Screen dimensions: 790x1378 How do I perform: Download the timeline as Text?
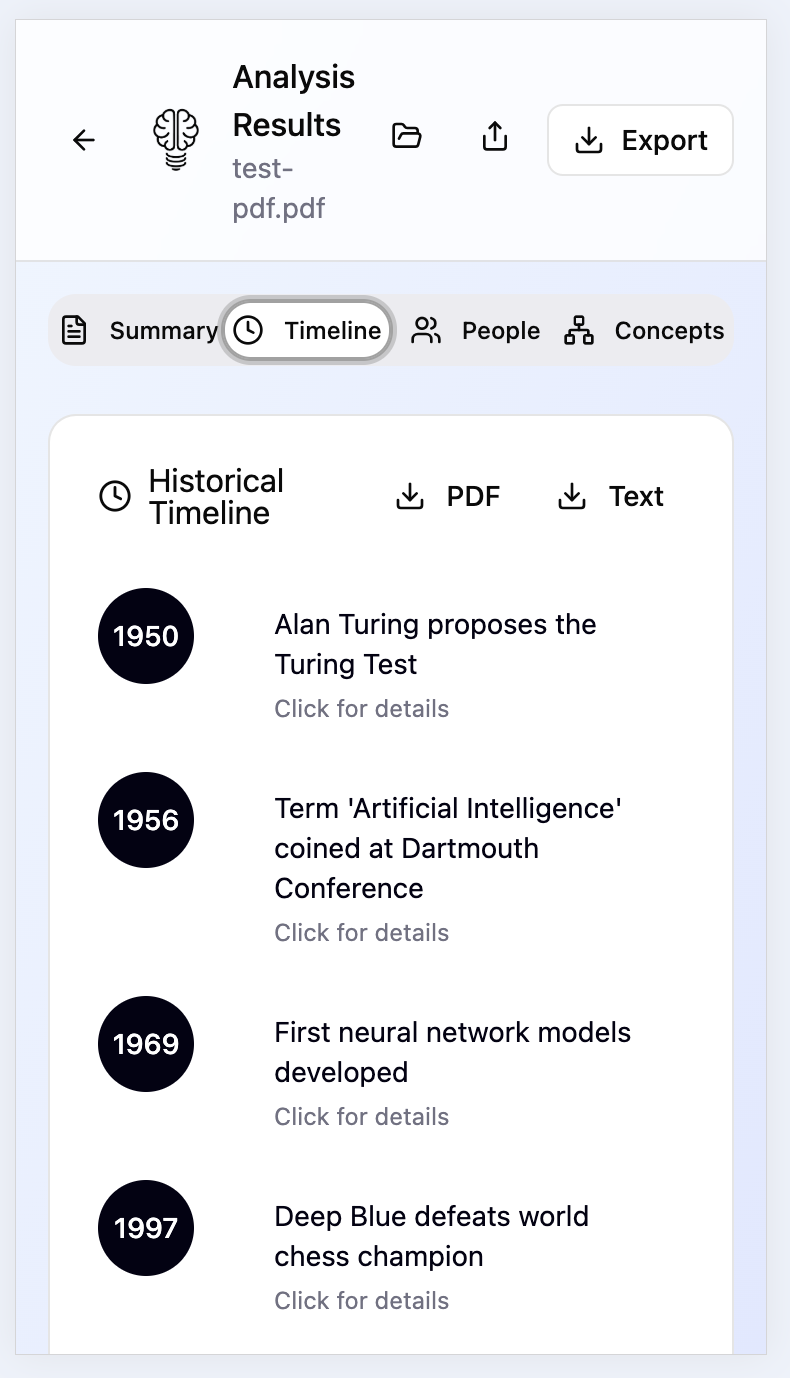coord(610,496)
